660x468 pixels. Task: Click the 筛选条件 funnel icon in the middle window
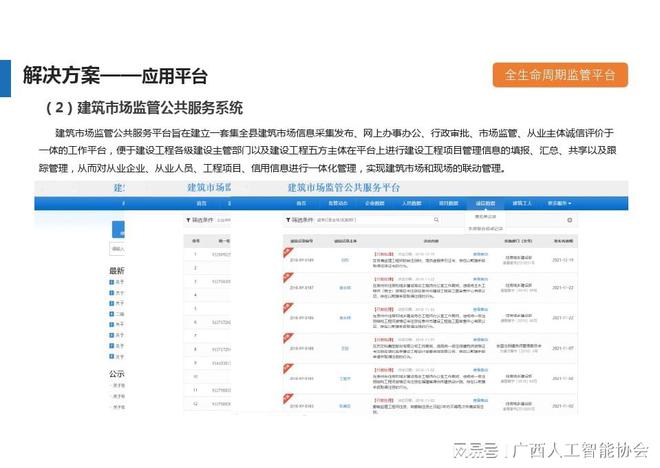point(189,219)
